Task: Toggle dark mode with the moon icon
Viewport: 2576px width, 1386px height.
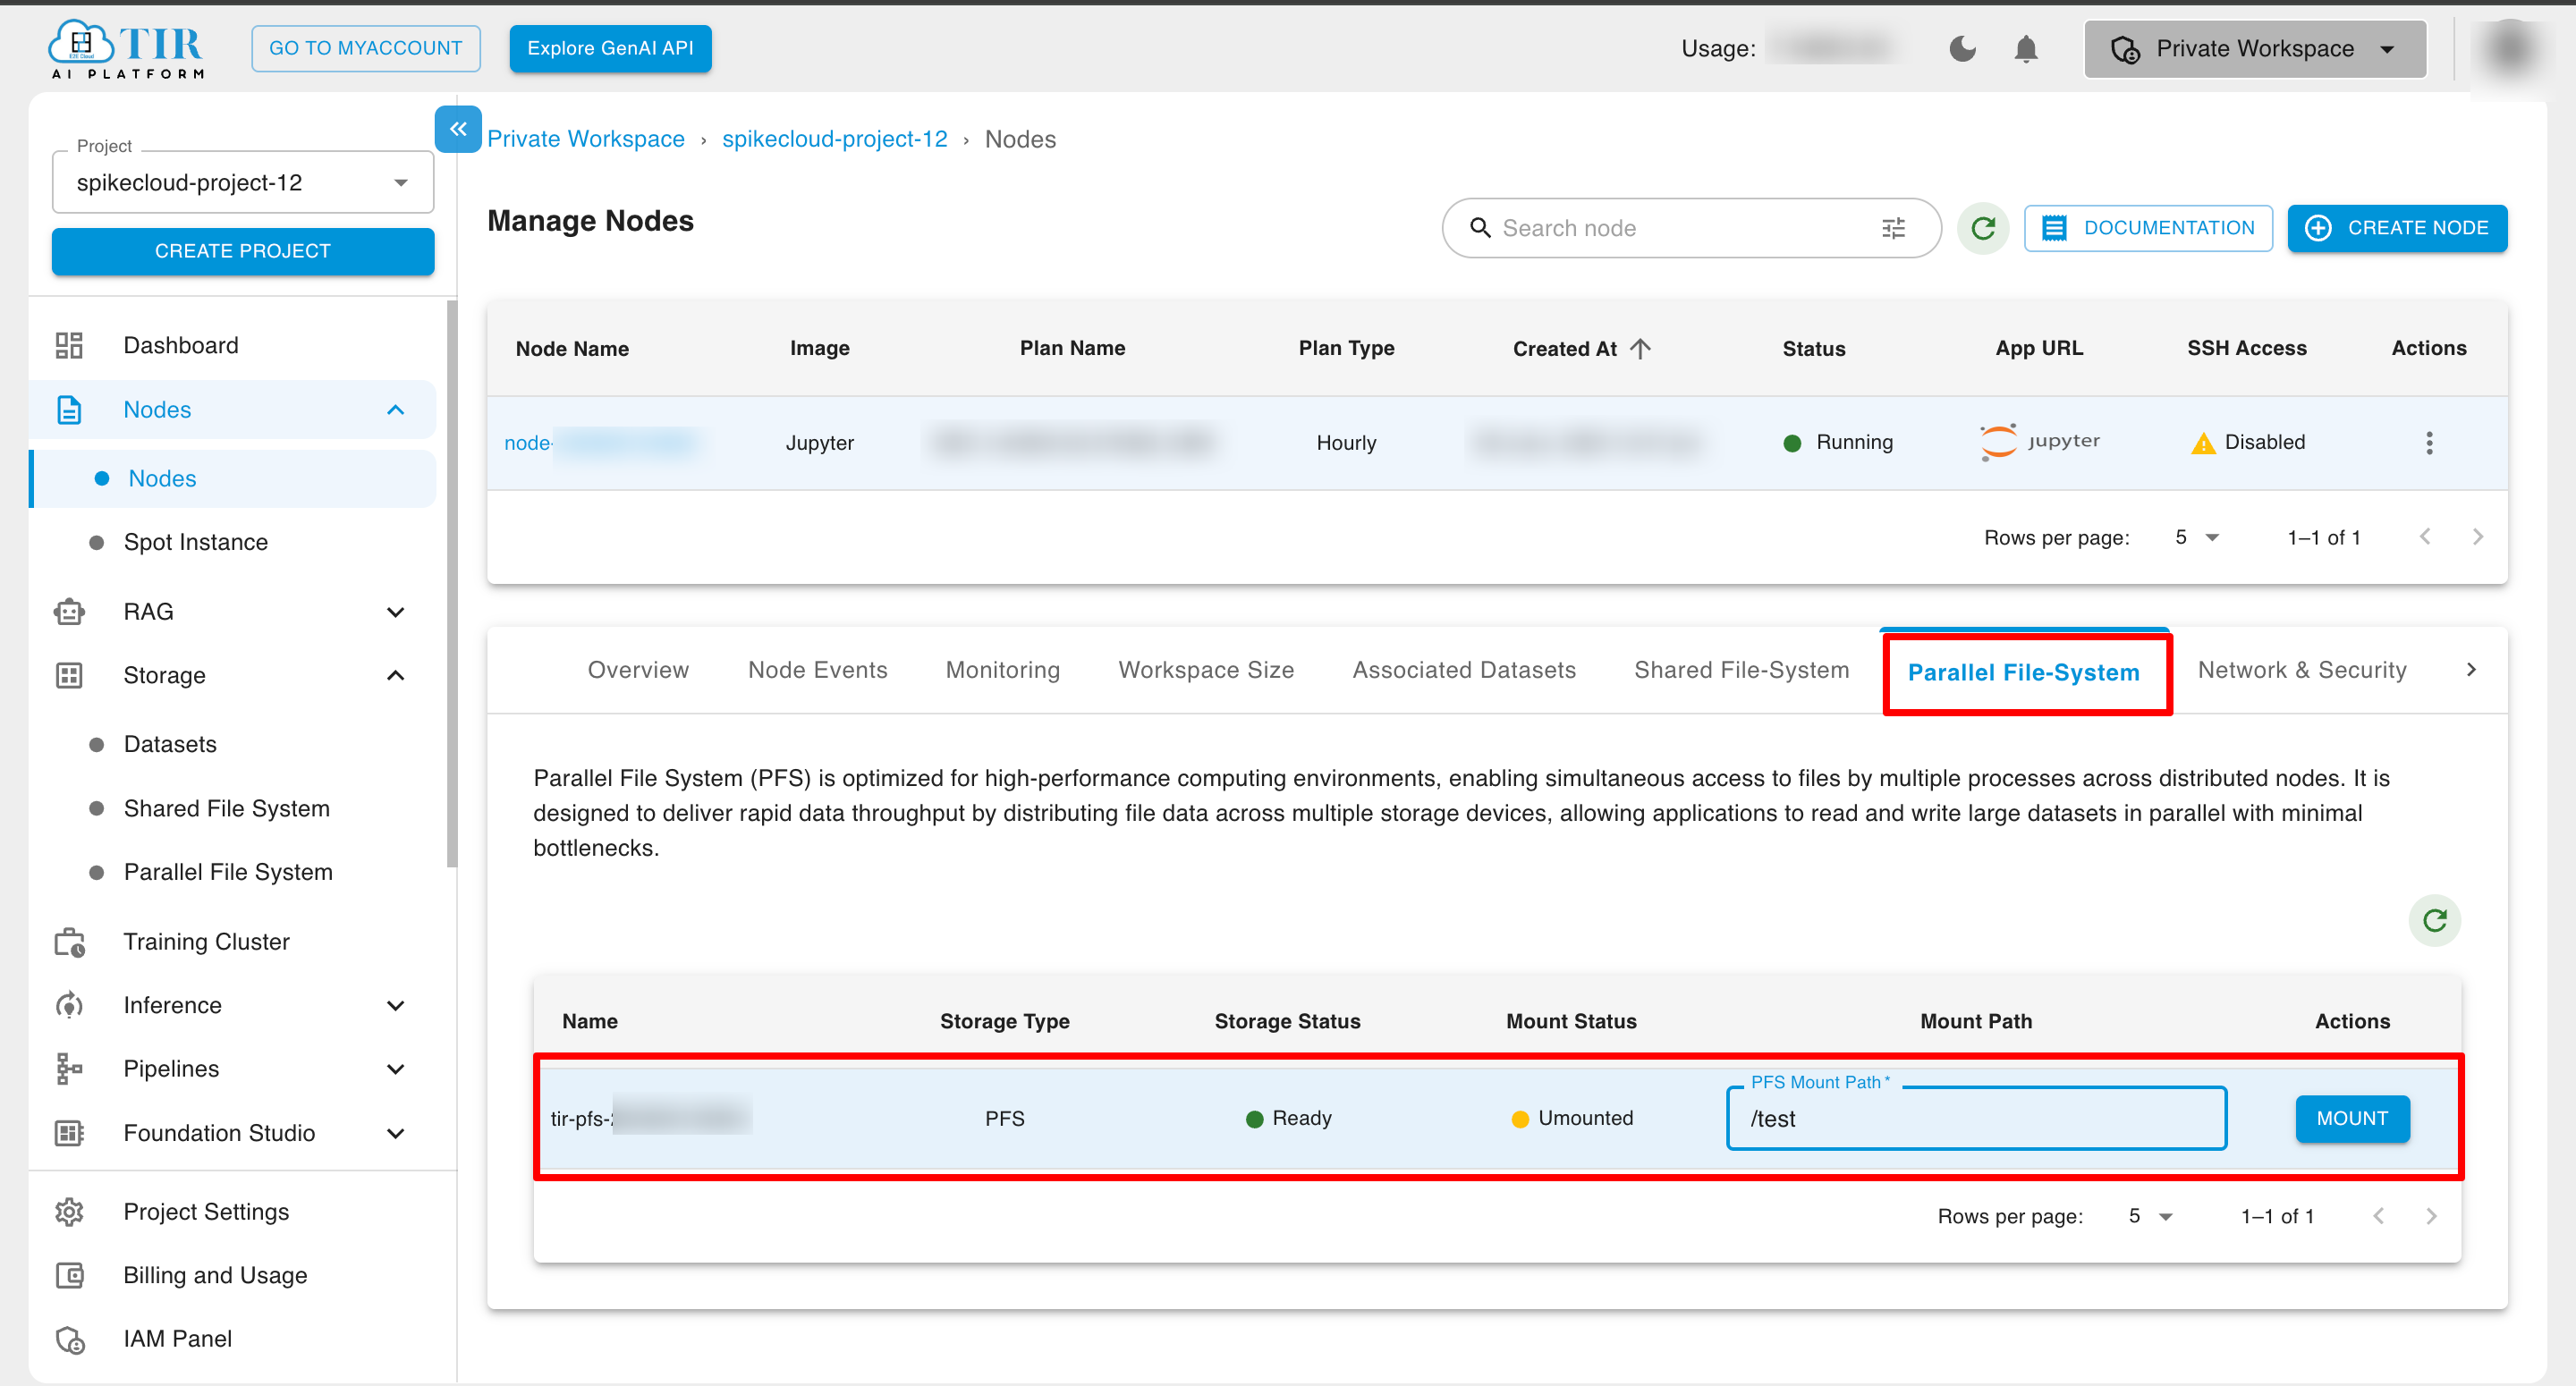Action: pyautogui.click(x=1962, y=48)
